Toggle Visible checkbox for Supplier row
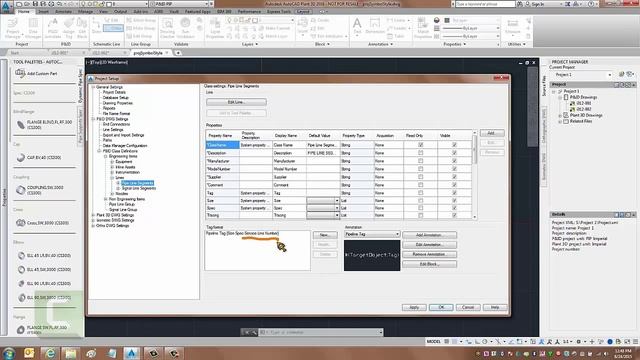 click(x=454, y=177)
